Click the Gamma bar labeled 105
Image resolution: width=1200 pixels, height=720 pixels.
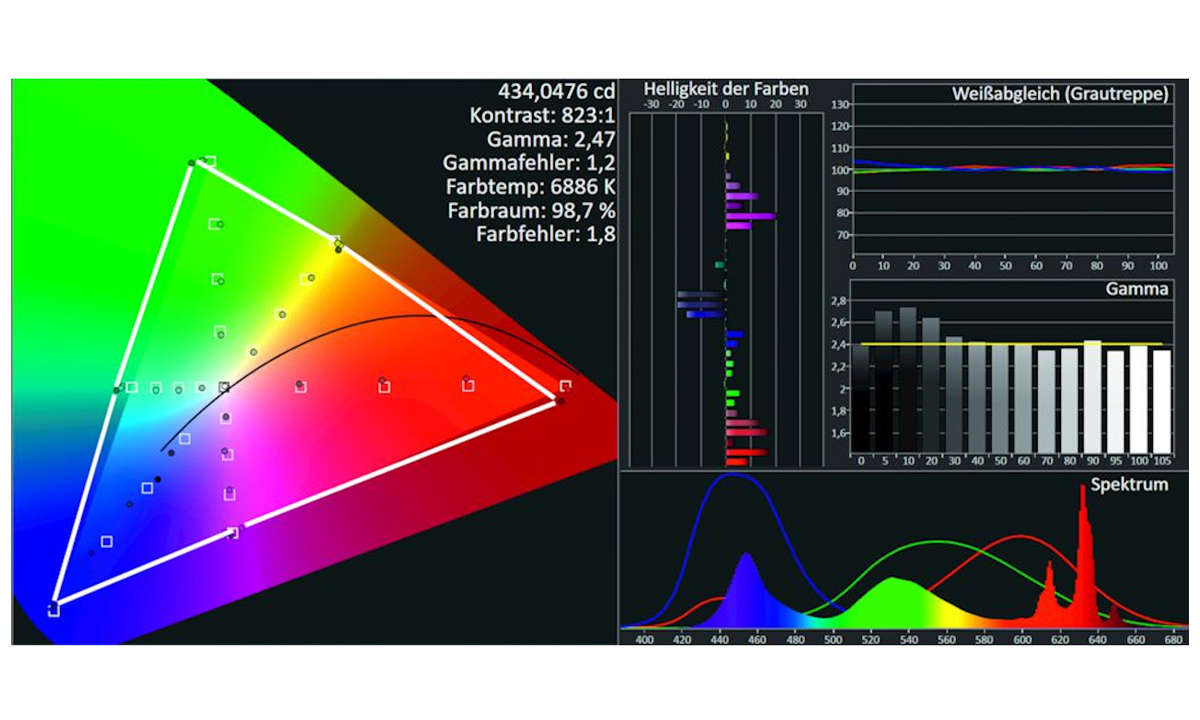pos(1162,400)
